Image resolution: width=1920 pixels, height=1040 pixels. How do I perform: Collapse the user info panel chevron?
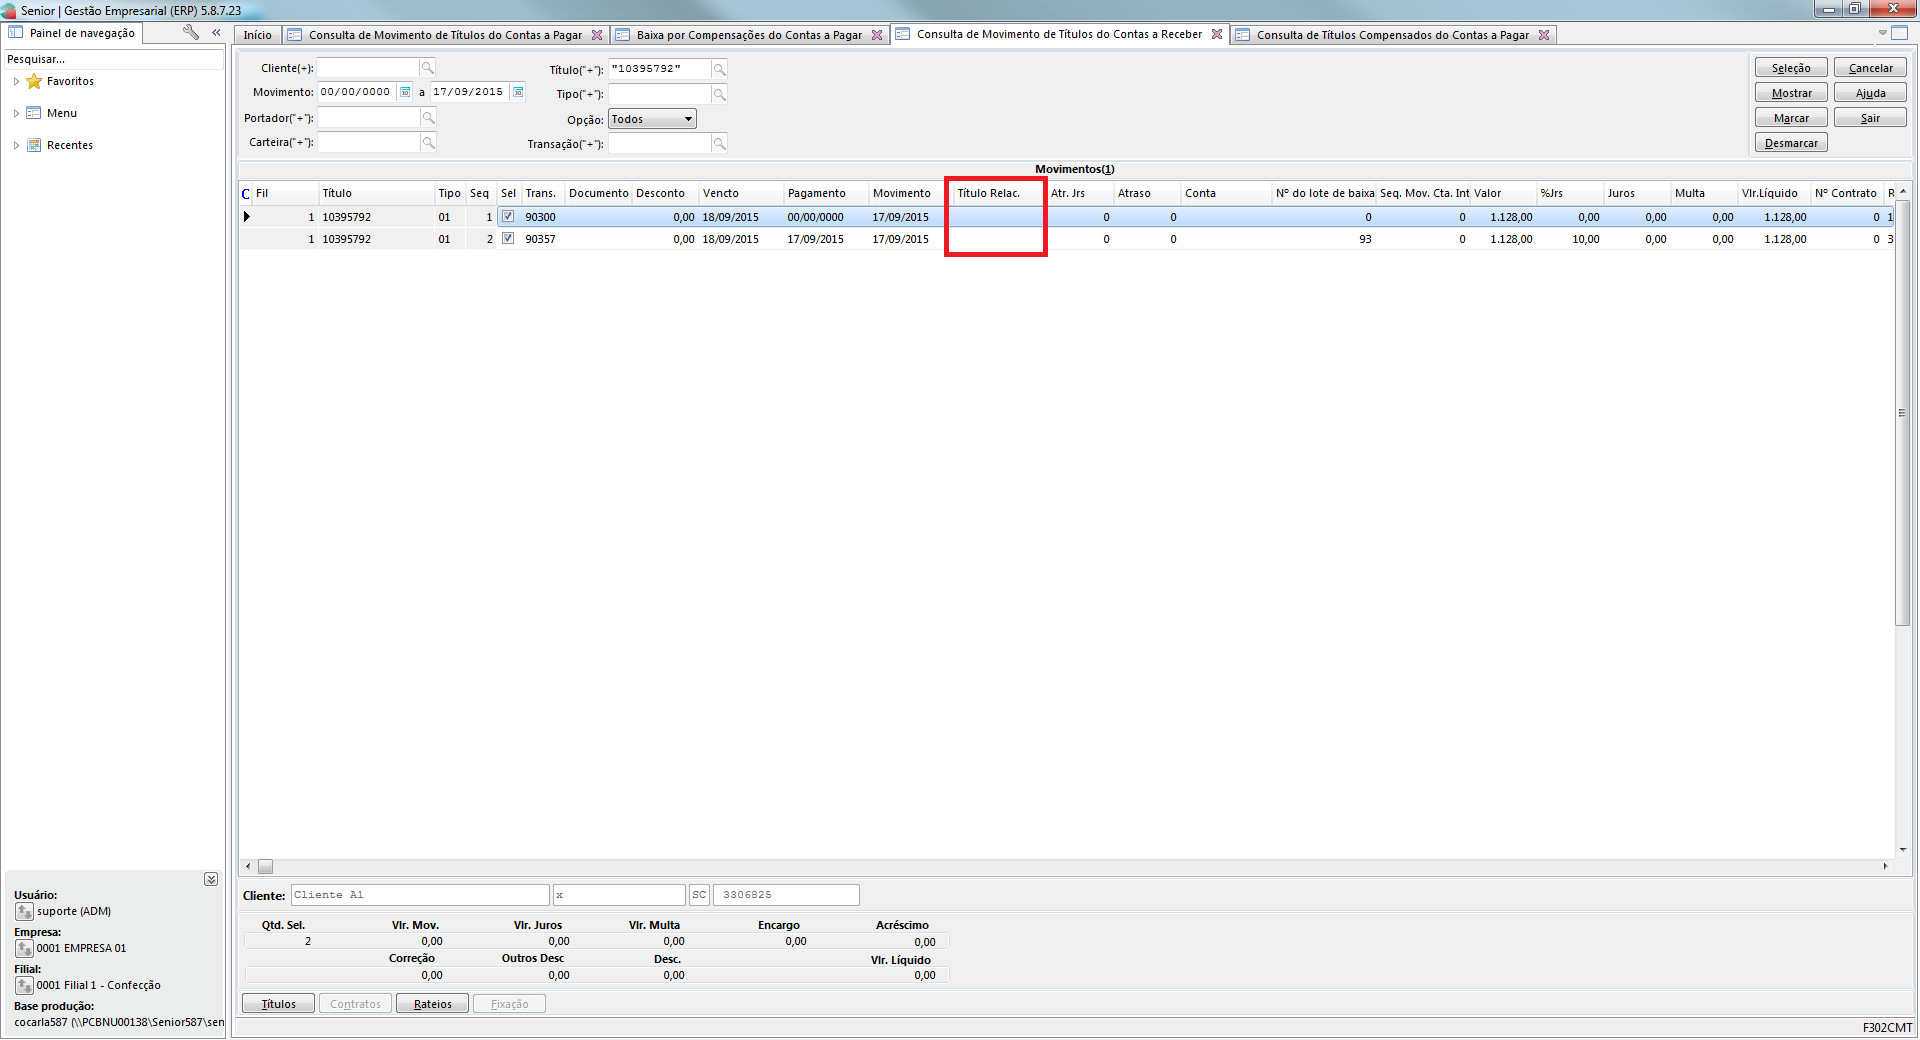[211, 879]
